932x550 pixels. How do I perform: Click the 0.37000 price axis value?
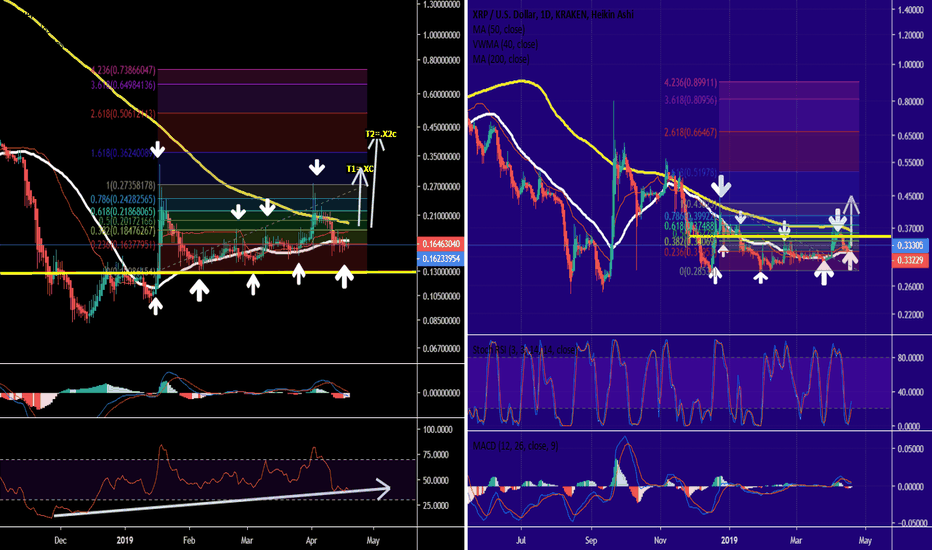[911, 228]
